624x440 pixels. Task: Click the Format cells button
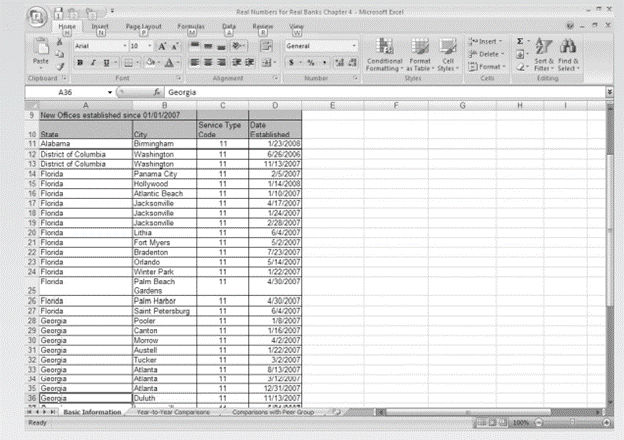pos(486,67)
